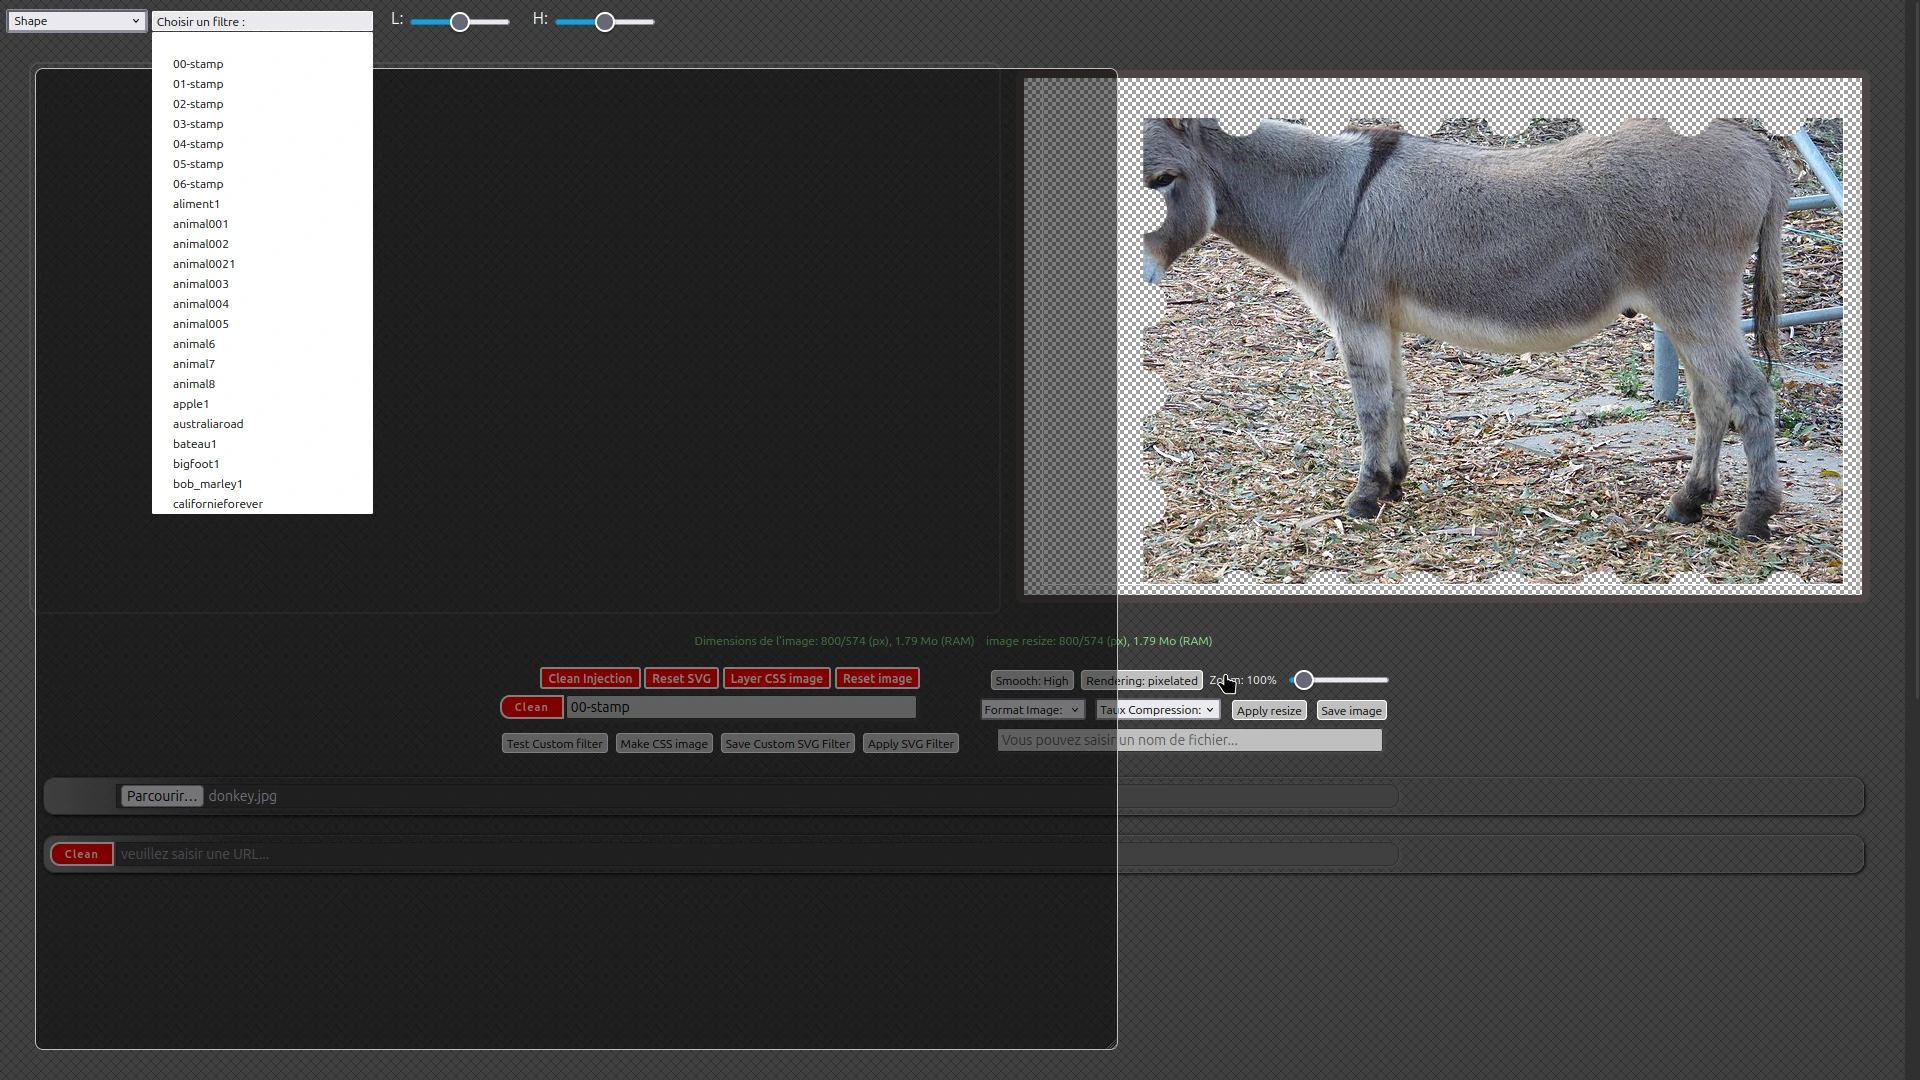Click Apply SVG Filter button
The height and width of the screenshot is (1080, 1920).
point(910,744)
